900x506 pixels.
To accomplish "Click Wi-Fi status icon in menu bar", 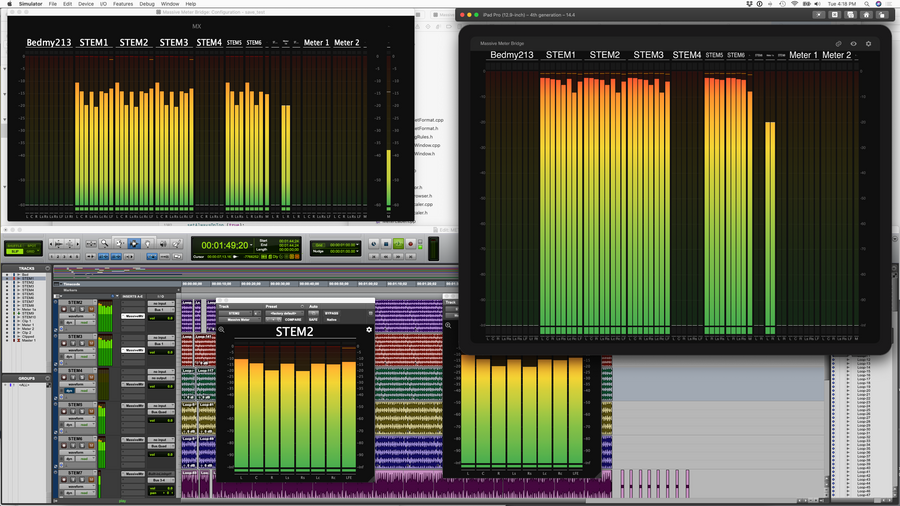I will pyautogui.click(x=794, y=3).
